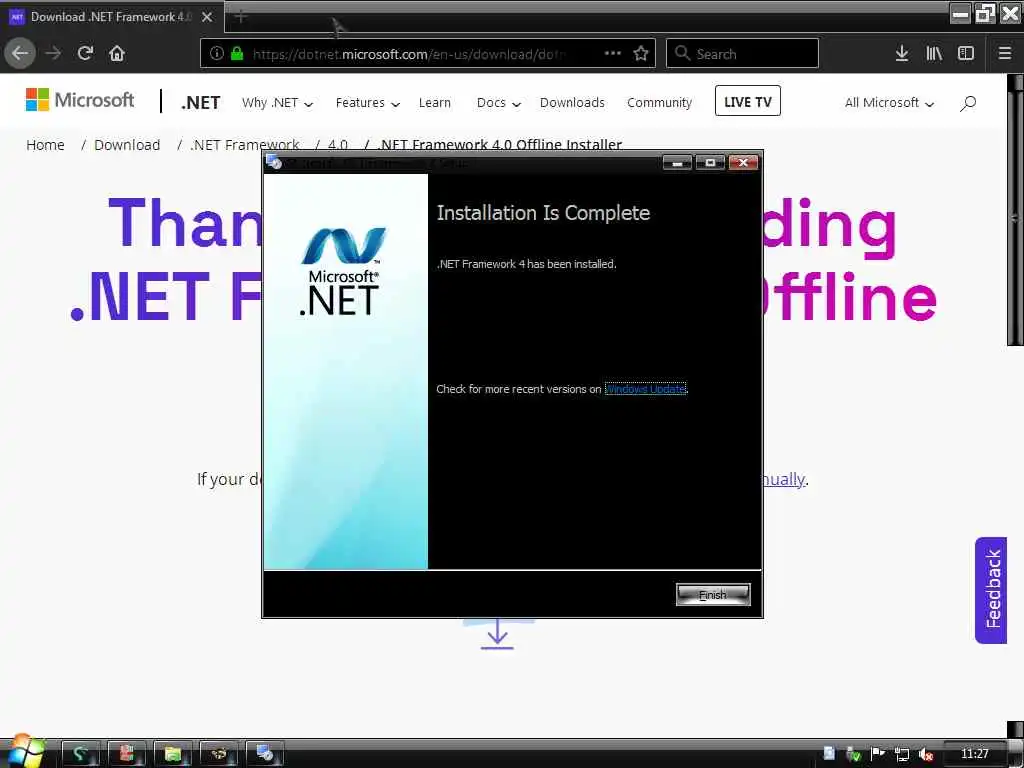Expand the All Microsoft dropdown
The image size is (1024, 768).
(x=889, y=103)
